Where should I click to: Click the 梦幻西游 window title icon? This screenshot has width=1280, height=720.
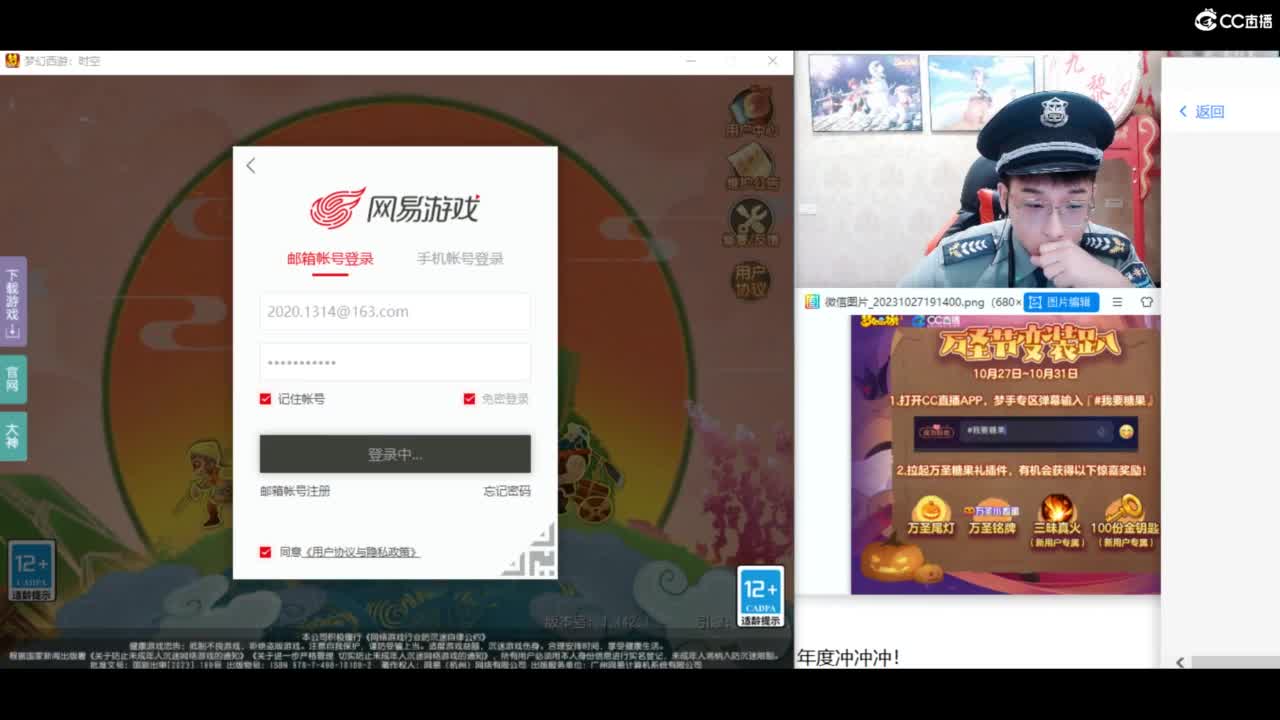tap(12, 61)
